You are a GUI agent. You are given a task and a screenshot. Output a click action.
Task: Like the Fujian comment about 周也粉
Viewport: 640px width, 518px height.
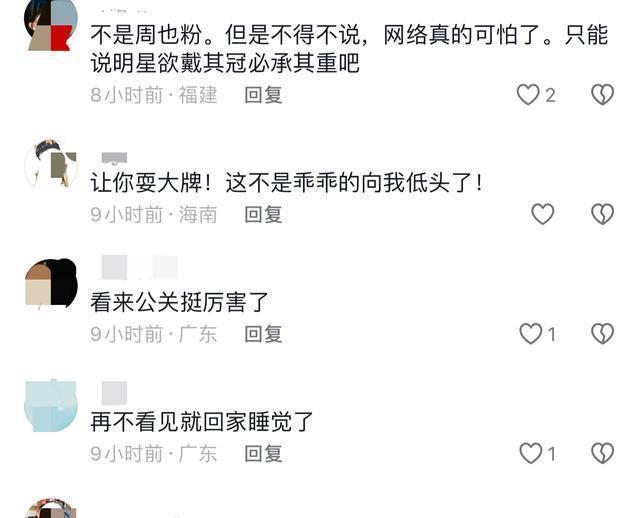point(528,95)
